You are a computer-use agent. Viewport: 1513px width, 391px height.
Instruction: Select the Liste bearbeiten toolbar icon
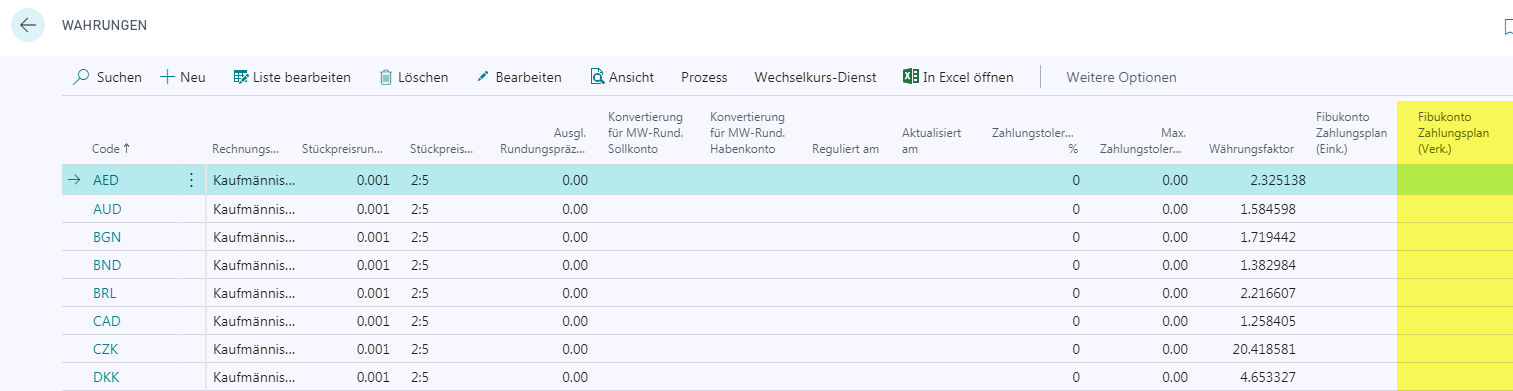click(240, 77)
